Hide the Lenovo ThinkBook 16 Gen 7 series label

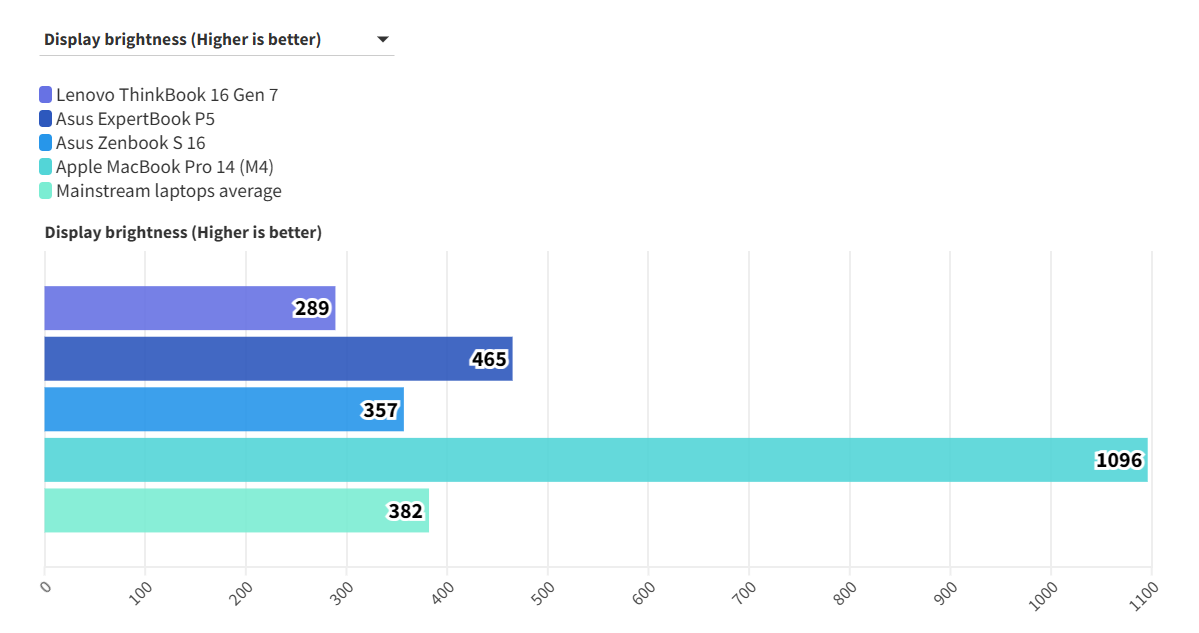167,95
